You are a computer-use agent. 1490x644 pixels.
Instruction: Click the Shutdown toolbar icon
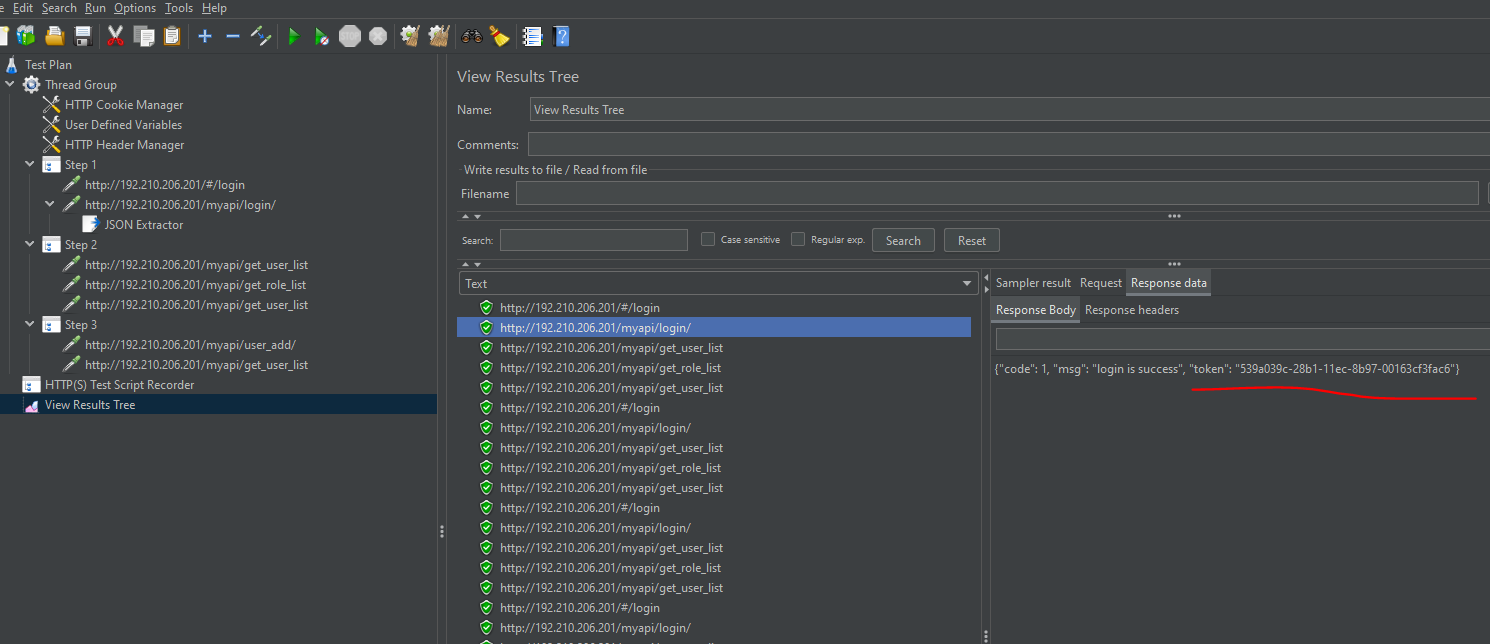pyautogui.click(x=378, y=37)
